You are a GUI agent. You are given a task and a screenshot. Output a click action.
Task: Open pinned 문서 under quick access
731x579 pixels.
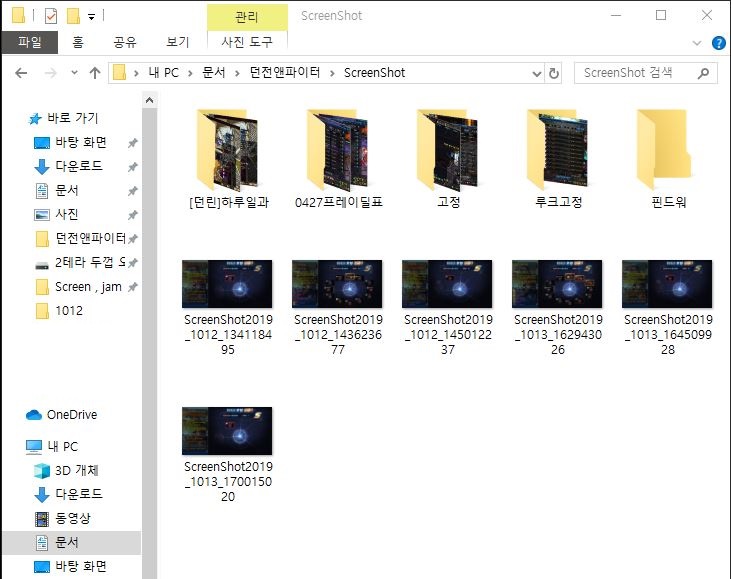(x=57, y=190)
